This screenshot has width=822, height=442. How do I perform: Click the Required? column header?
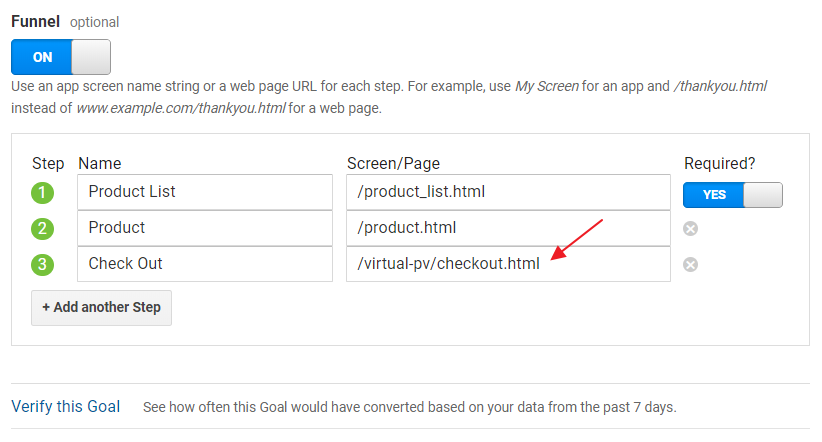(x=721, y=163)
